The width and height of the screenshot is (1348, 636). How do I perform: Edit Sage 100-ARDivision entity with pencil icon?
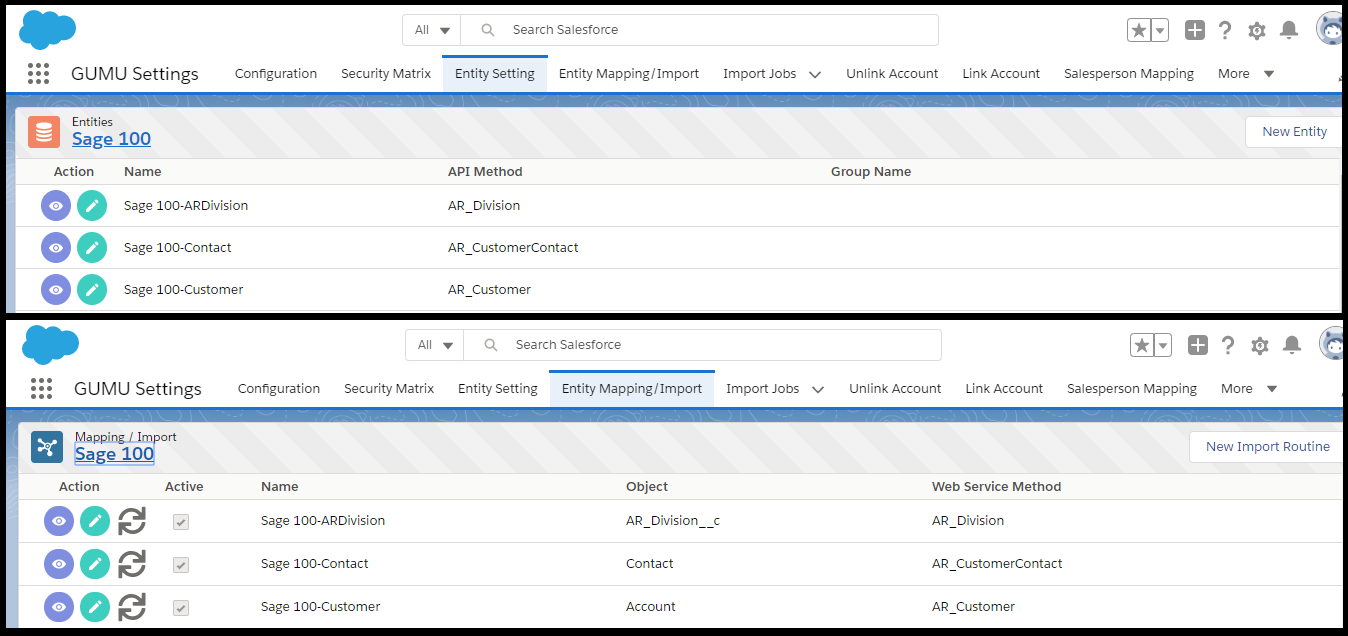92,206
